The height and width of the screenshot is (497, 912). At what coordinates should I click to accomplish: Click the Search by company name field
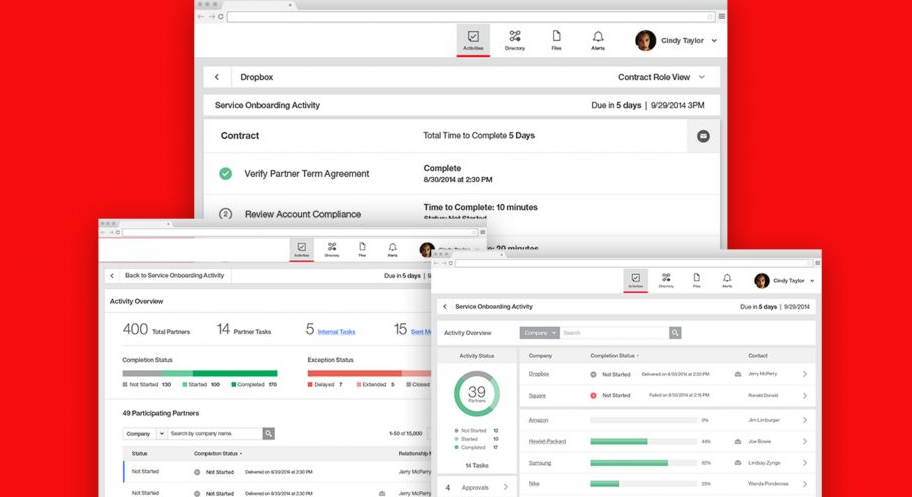[215, 434]
